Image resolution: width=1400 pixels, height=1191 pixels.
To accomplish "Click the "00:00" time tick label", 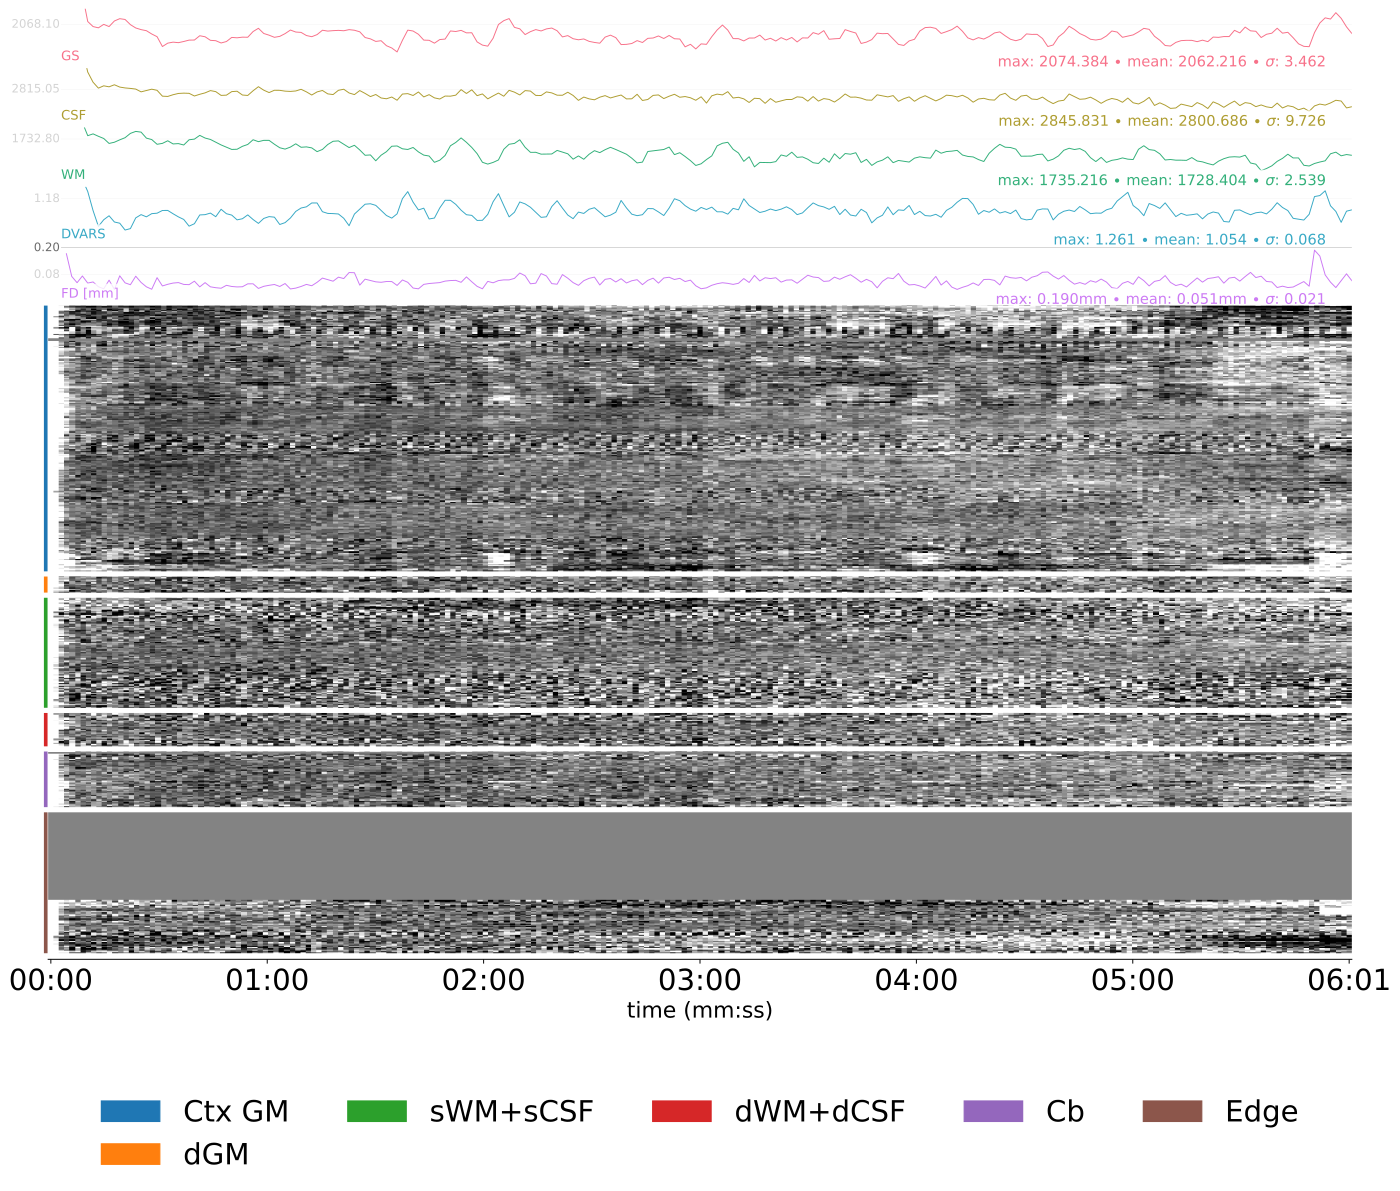I will [x=50, y=980].
